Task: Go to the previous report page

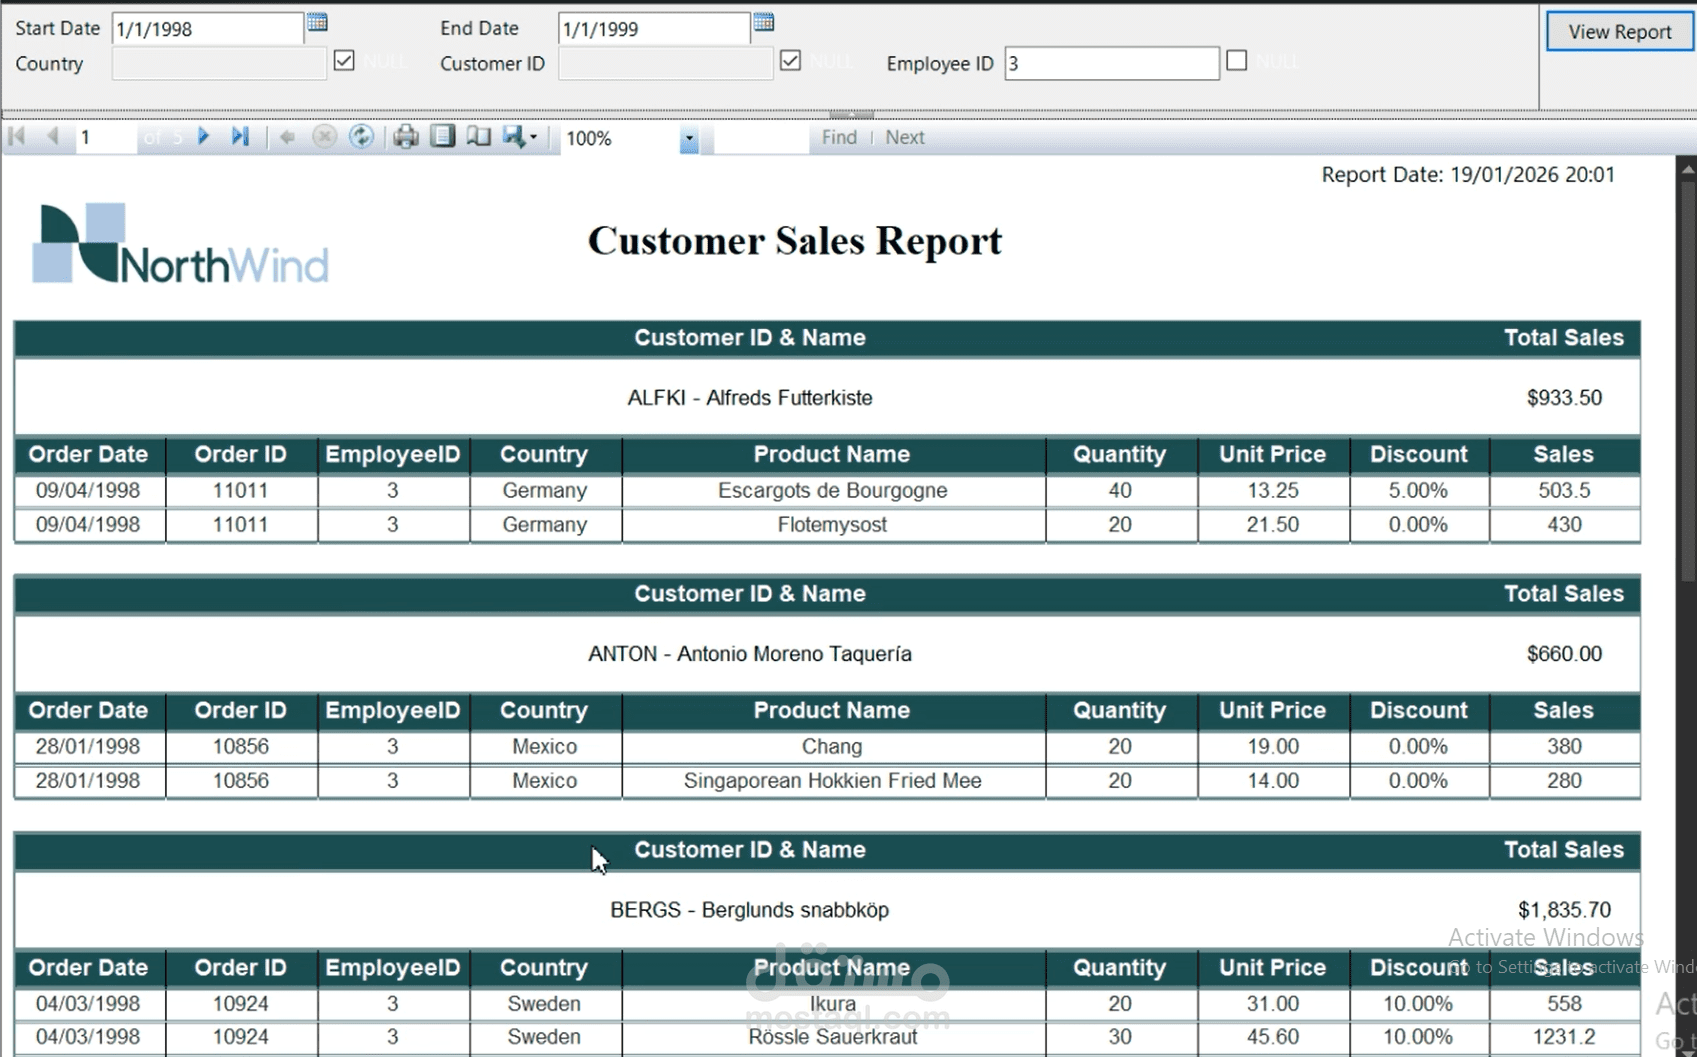Action: [x=53, y=137]
